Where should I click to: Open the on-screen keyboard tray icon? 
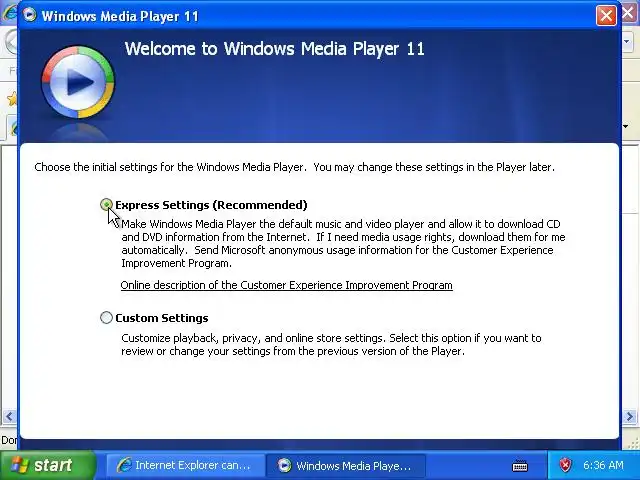pos(520,465)
